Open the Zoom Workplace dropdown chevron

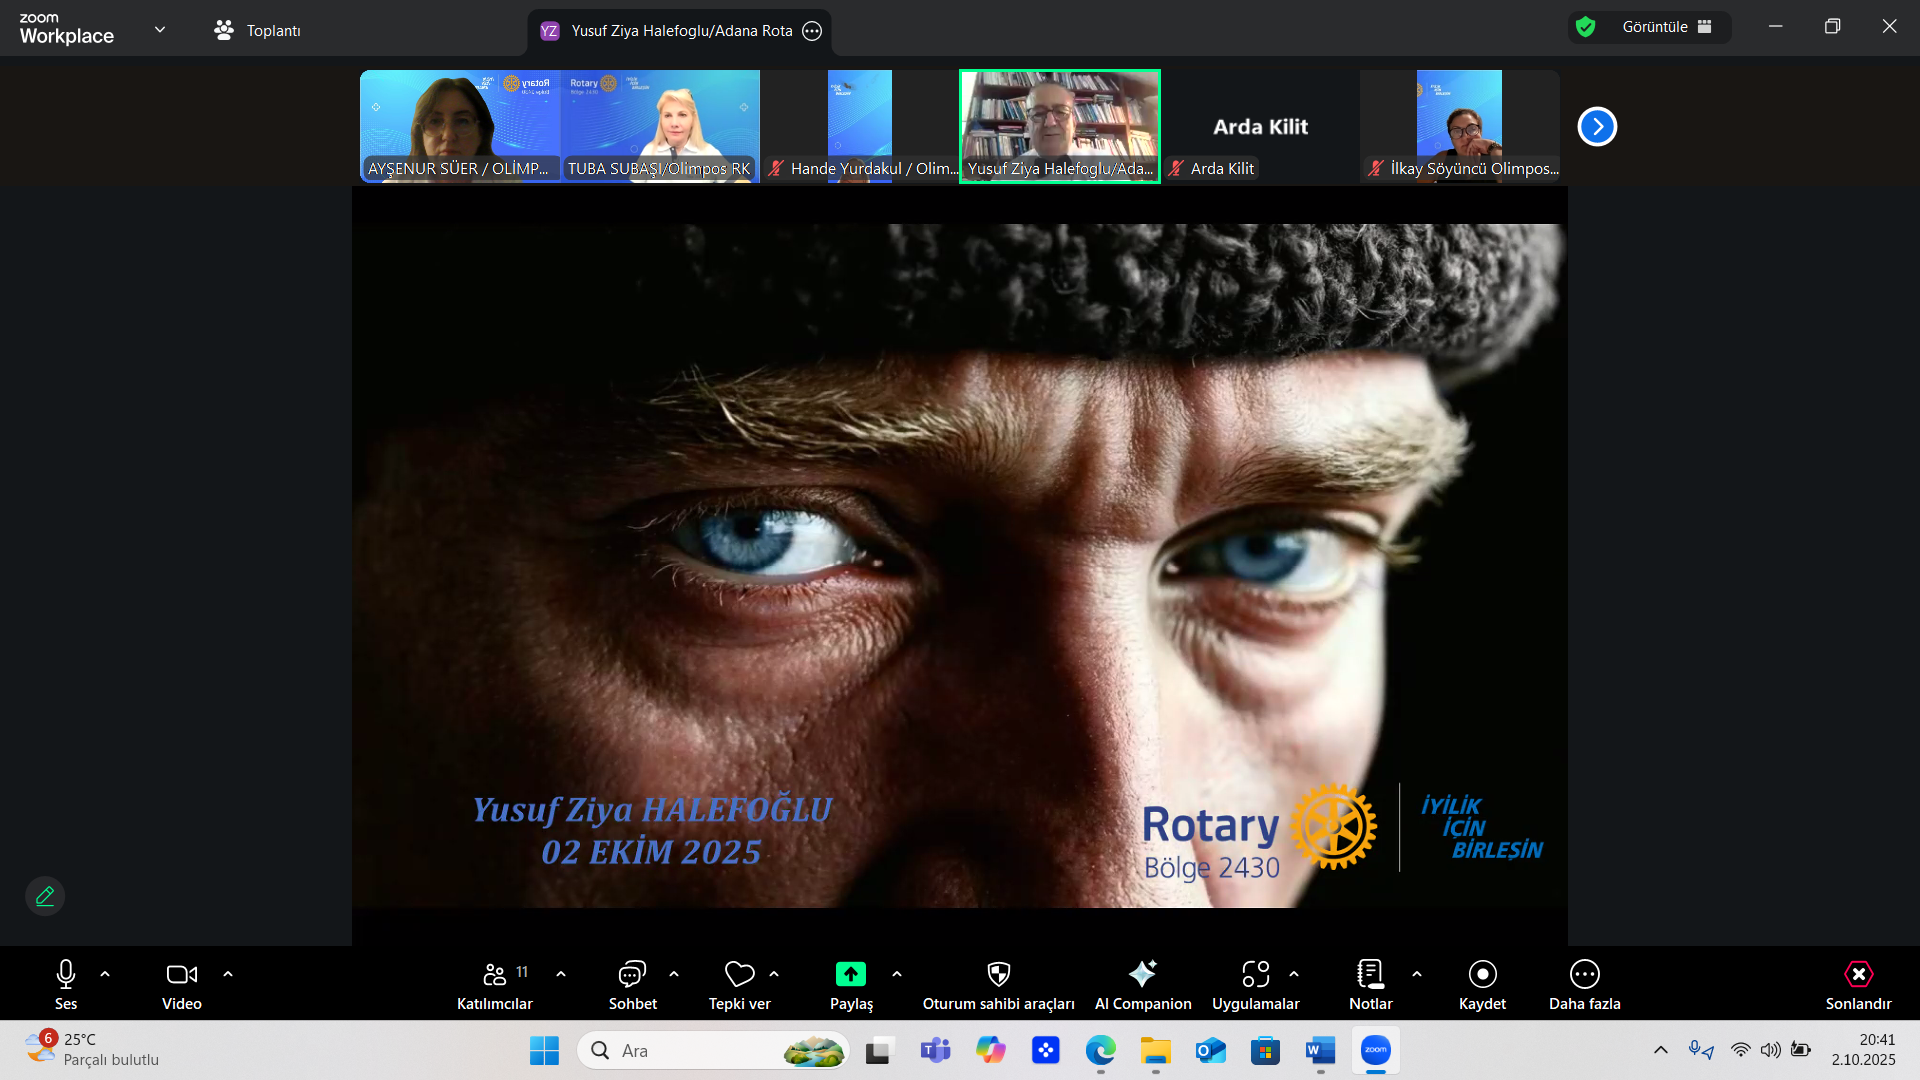point(160,30)
